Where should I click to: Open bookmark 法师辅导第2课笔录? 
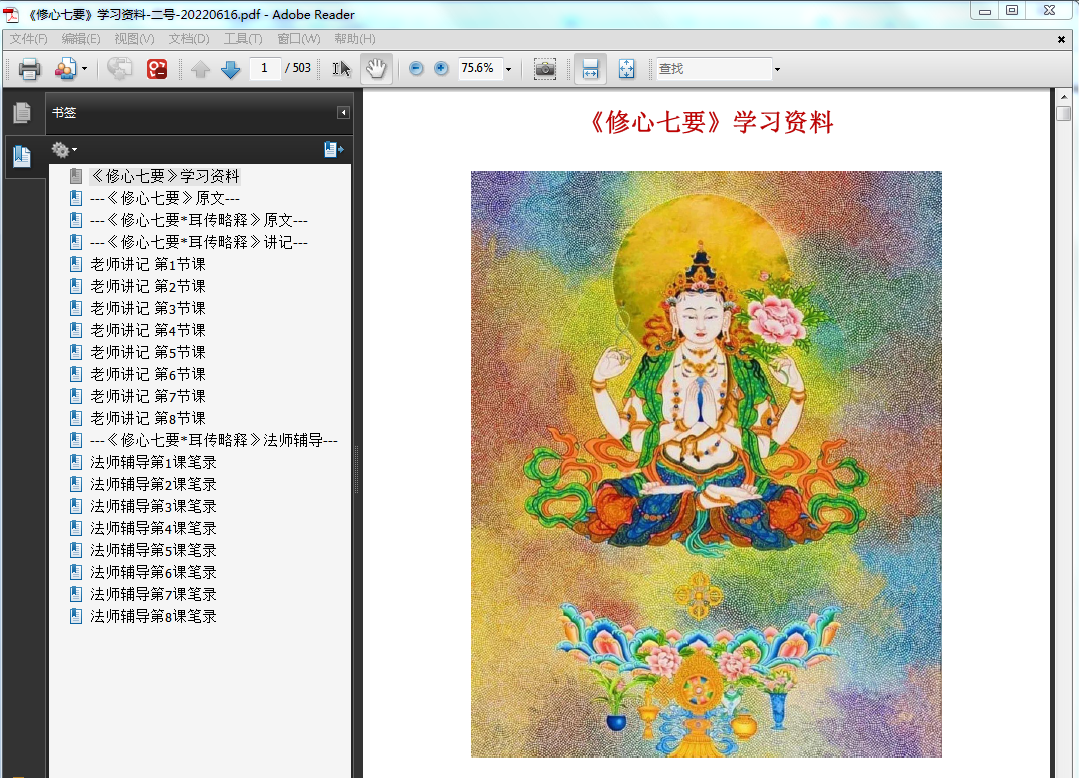153,484
